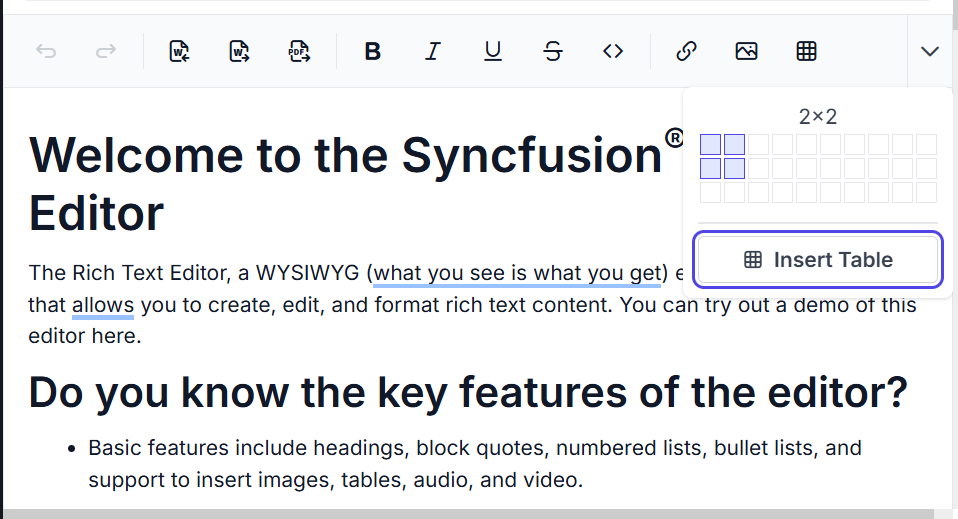
Task: Click the Insert Table button
Action: (x=818, y=260)
